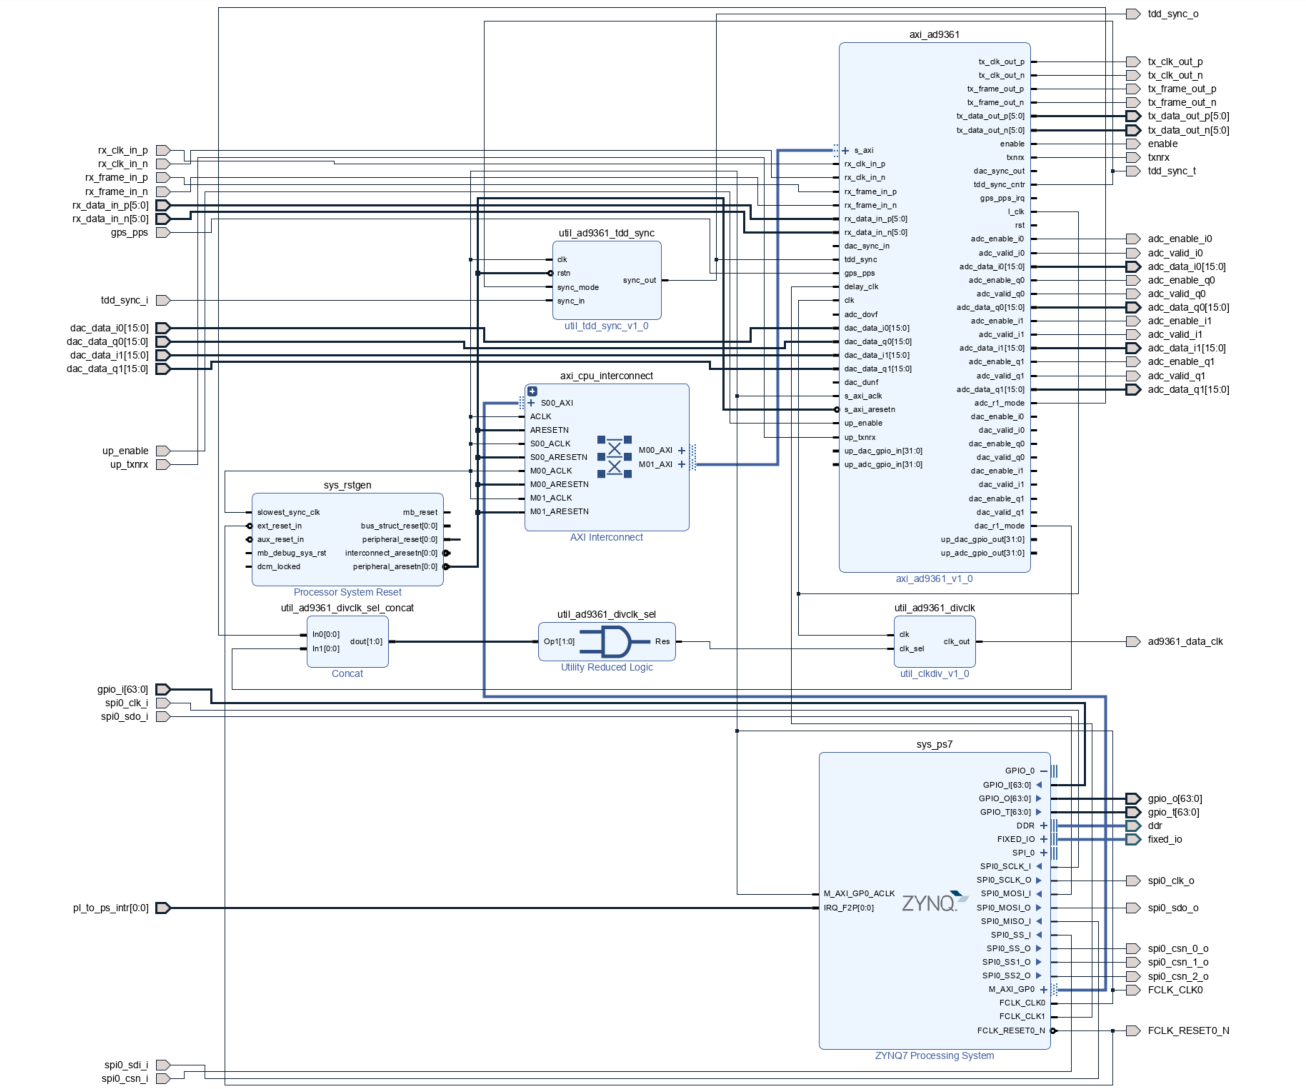The width and height of the screenshot is (1306, 1089).
Task: Select the ddr interface port symbol
Action: (x=1133, y=826)
